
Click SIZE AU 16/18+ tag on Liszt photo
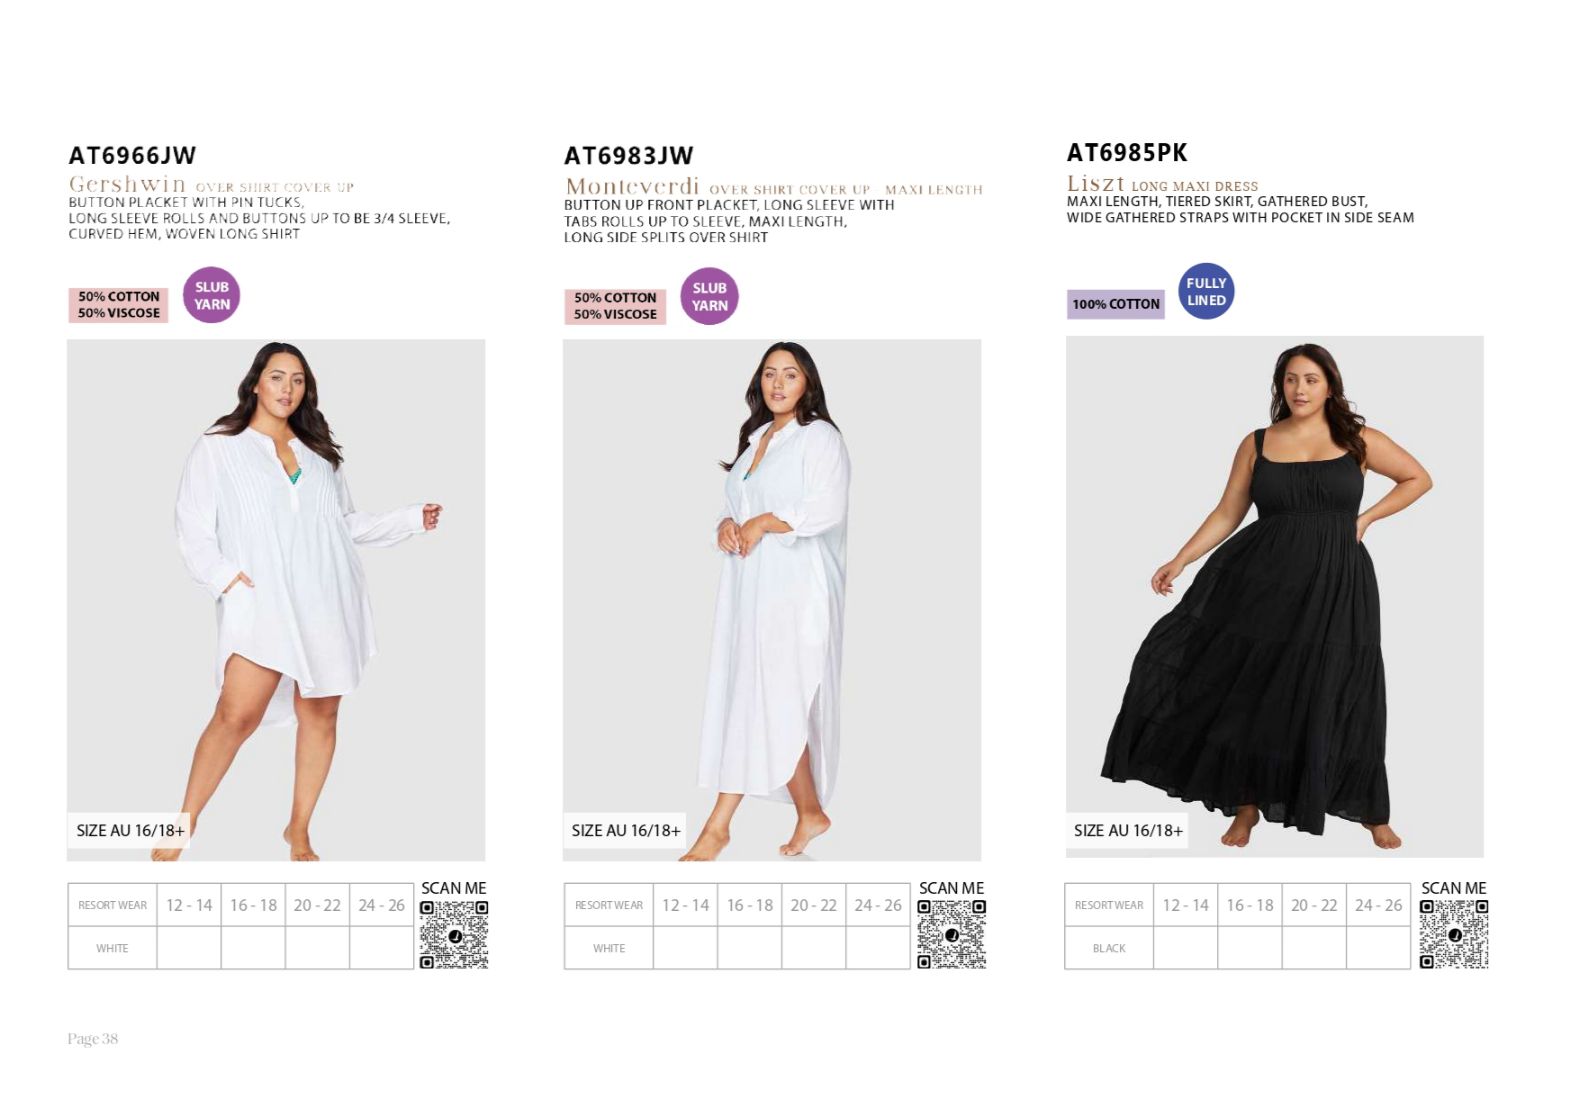1128,830
